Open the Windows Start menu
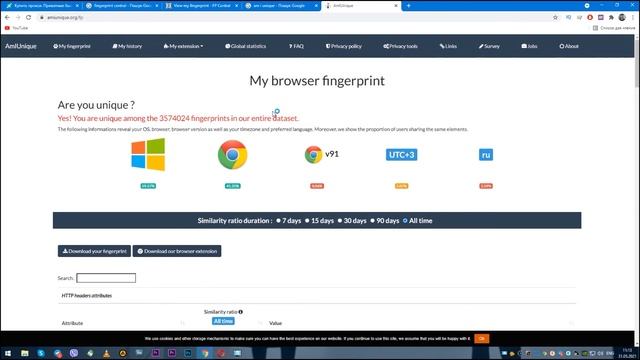640x360 pixels. pos(8,353)
